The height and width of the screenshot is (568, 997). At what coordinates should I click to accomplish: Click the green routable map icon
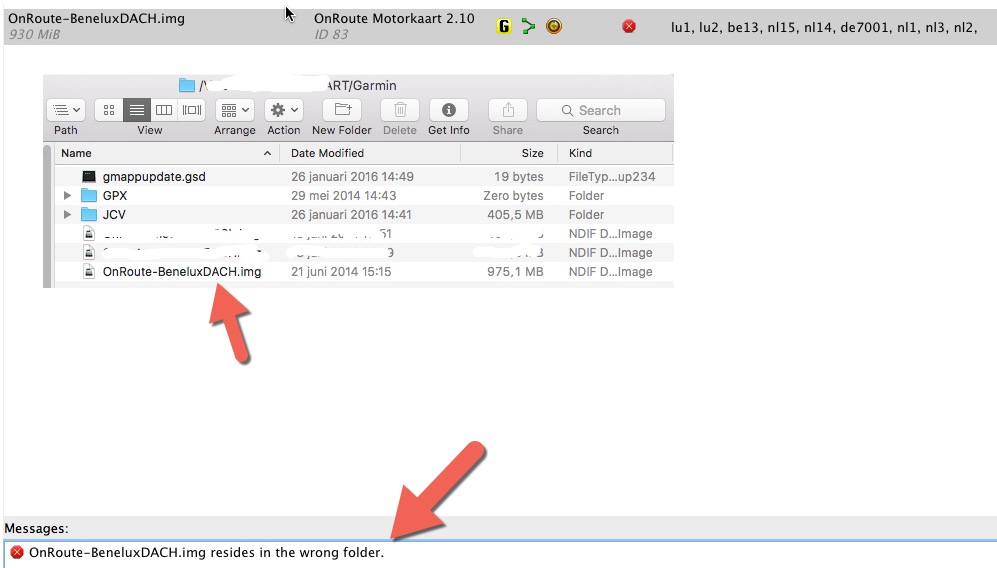[529, 26]
